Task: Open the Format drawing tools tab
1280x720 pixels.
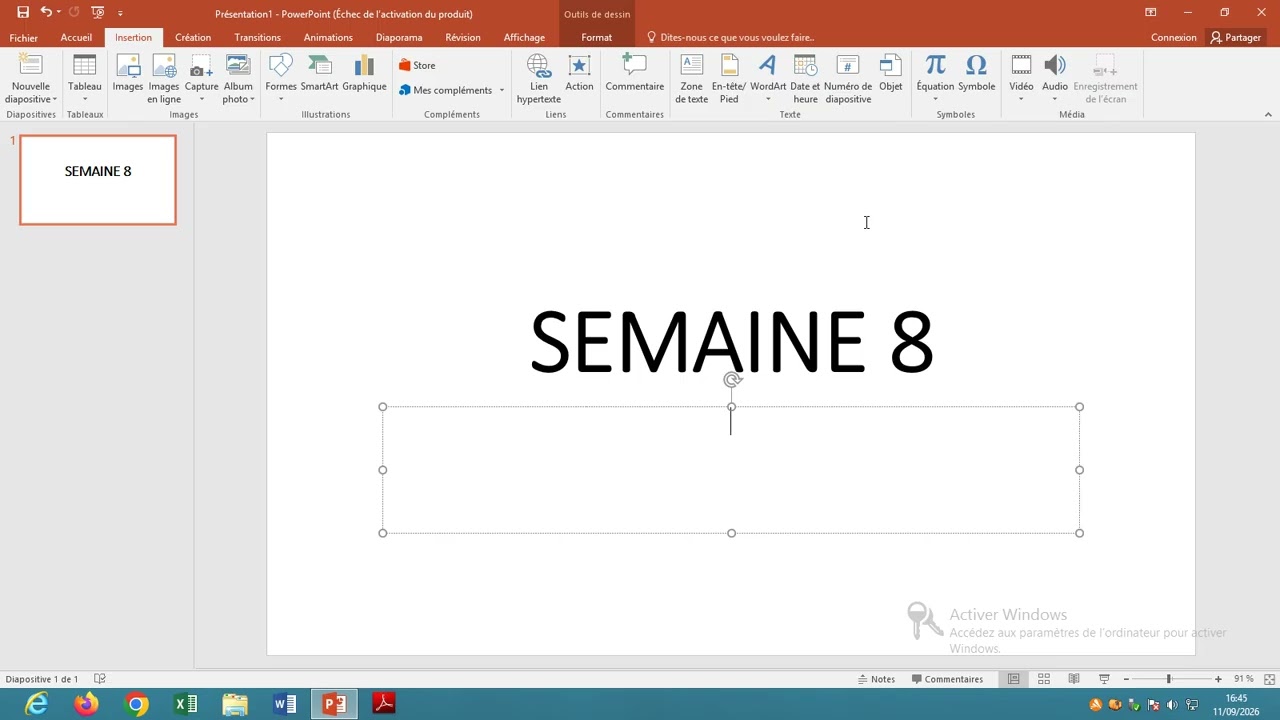Action: pyautogui.click(x=597, y=37)
